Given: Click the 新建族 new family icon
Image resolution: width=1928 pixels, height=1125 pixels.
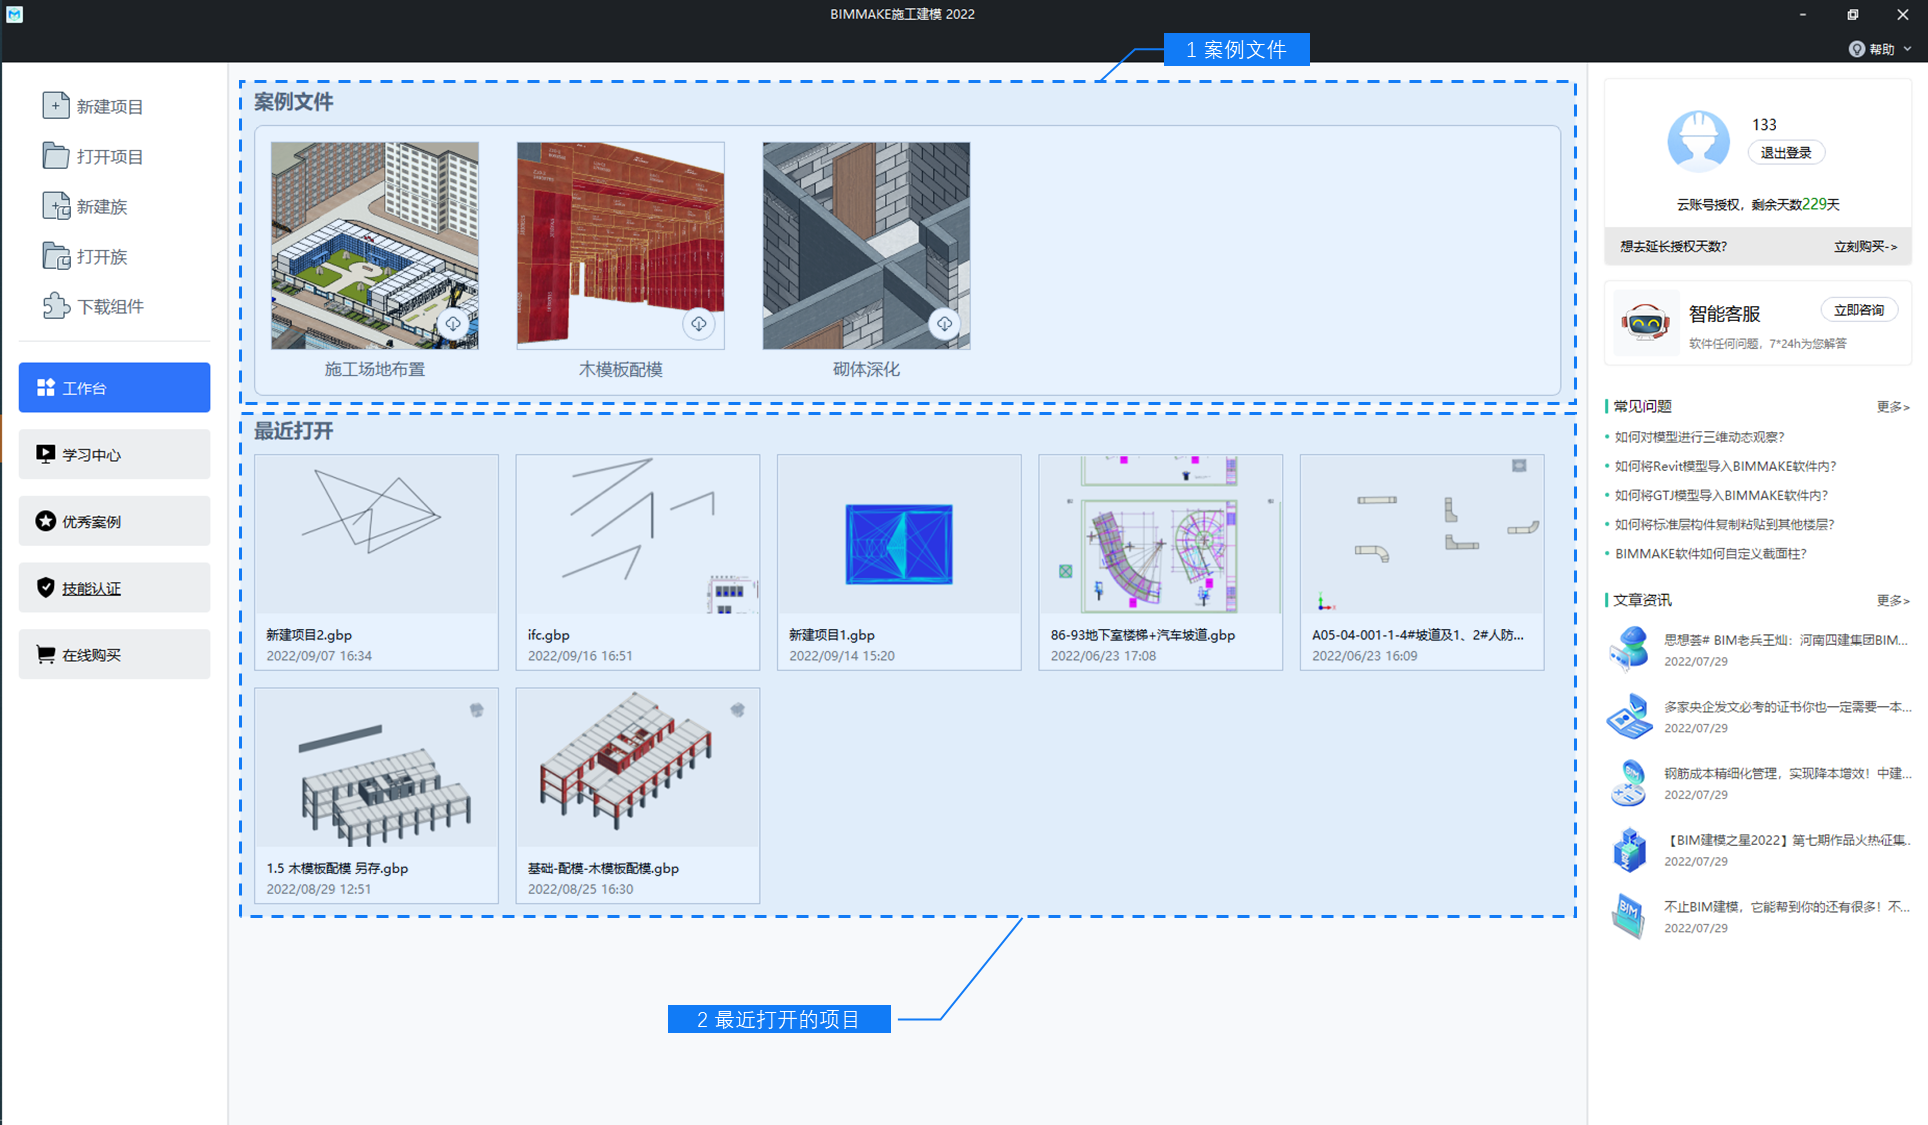Looking at the screenshot, I should pyautogui.click(x=56, y=205).
